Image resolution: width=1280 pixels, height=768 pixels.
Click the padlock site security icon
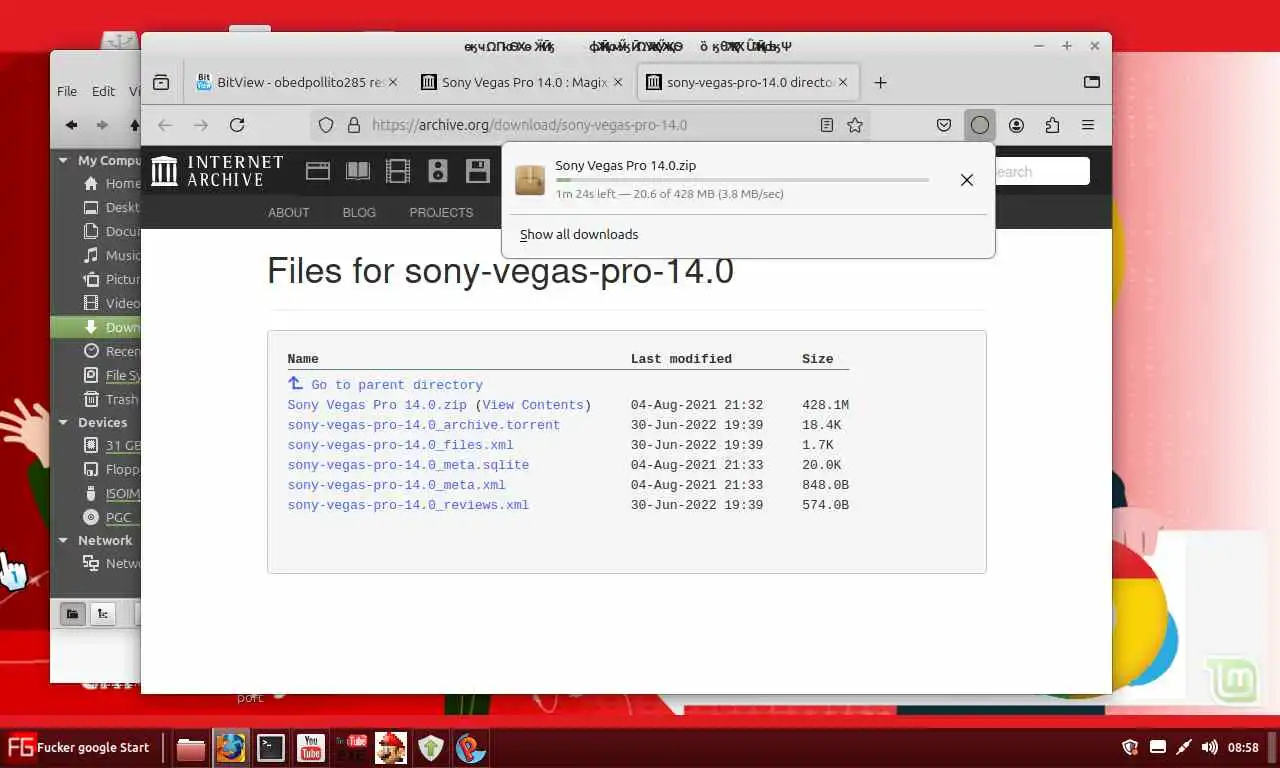coord(353,125)
